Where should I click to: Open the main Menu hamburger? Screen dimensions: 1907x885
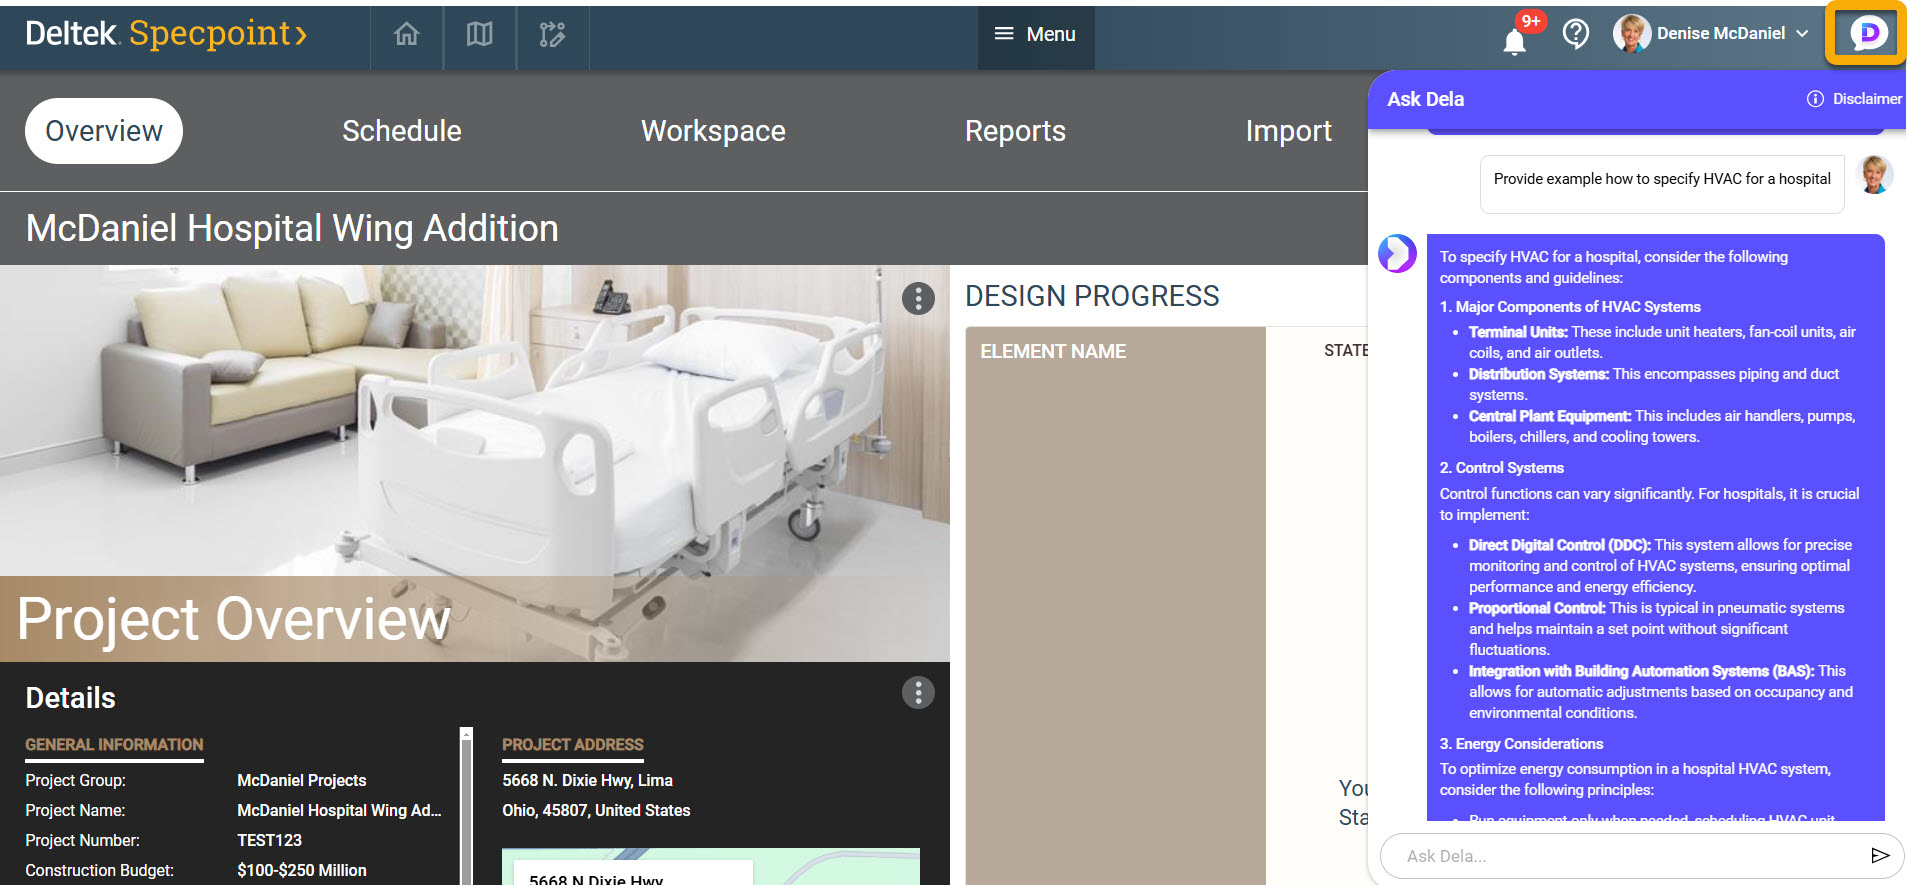click(x=1035, y=35)
